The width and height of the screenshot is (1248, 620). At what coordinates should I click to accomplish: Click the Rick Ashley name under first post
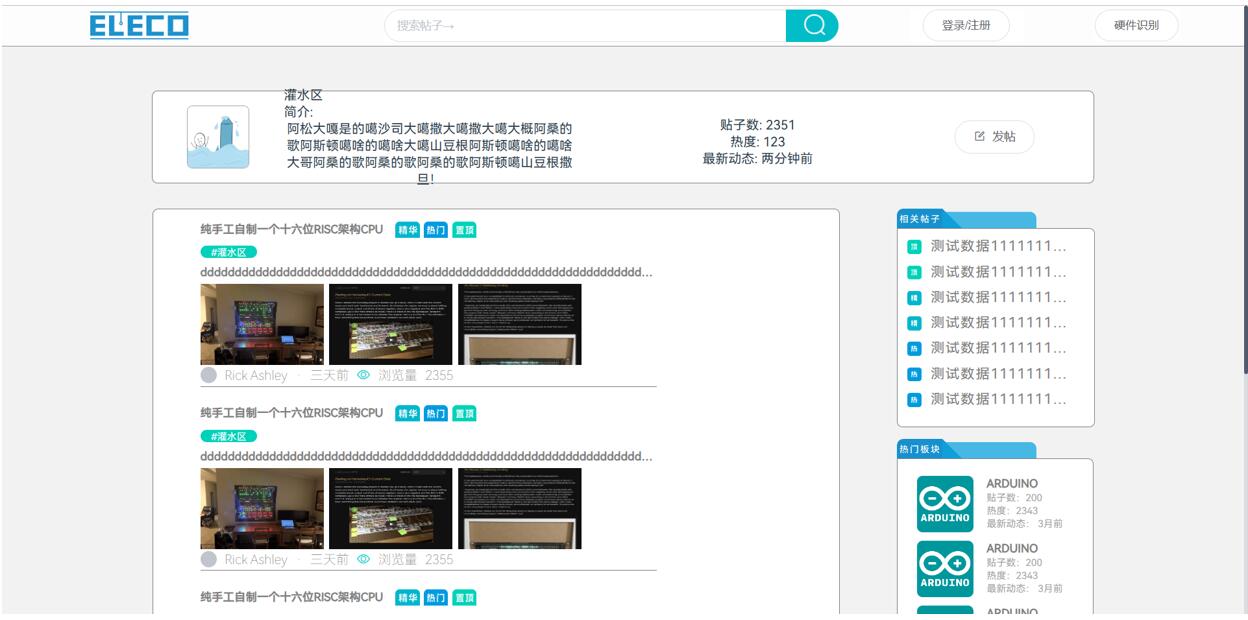pos(256,376)
